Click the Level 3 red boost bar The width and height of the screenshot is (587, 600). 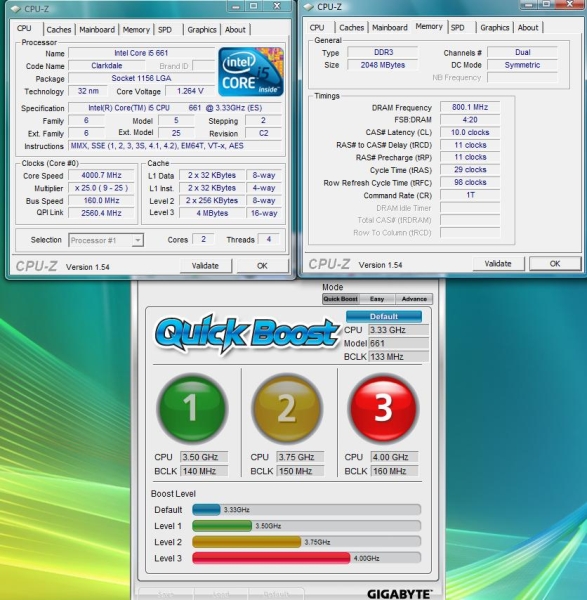[x=271, y=558]
